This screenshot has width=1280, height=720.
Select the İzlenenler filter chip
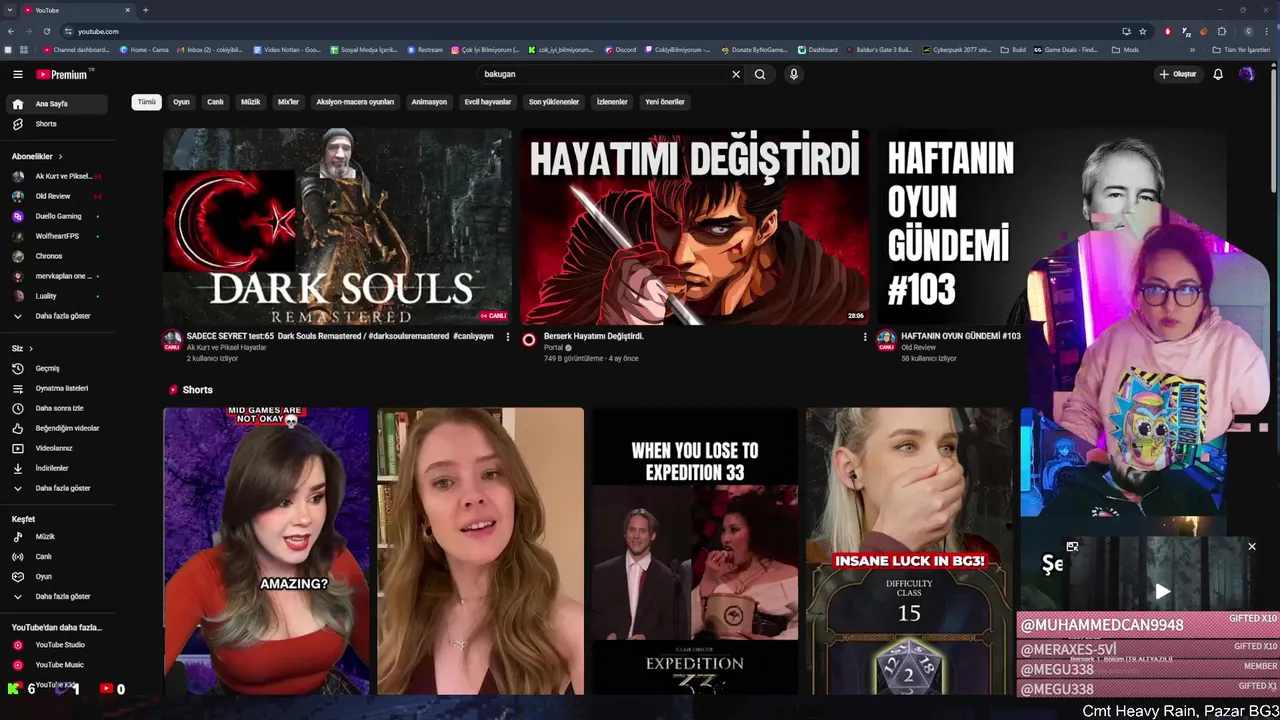tap(612, 102)
